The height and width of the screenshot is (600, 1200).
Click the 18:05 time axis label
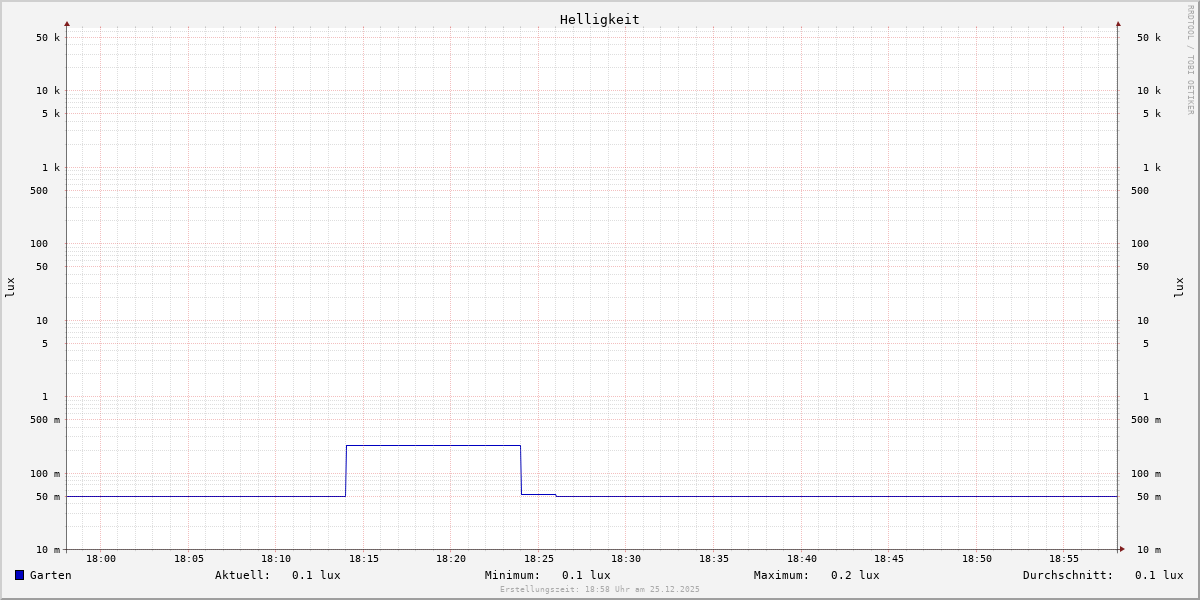pos(189,559)
